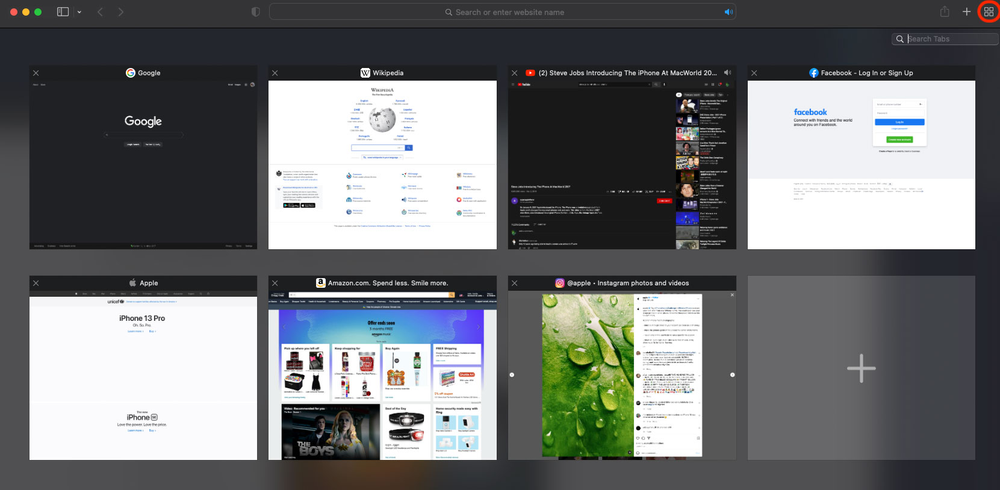Screen dimensions: 1000x490
Task: Open the Share button in toolbar
Action: point(945,11)
